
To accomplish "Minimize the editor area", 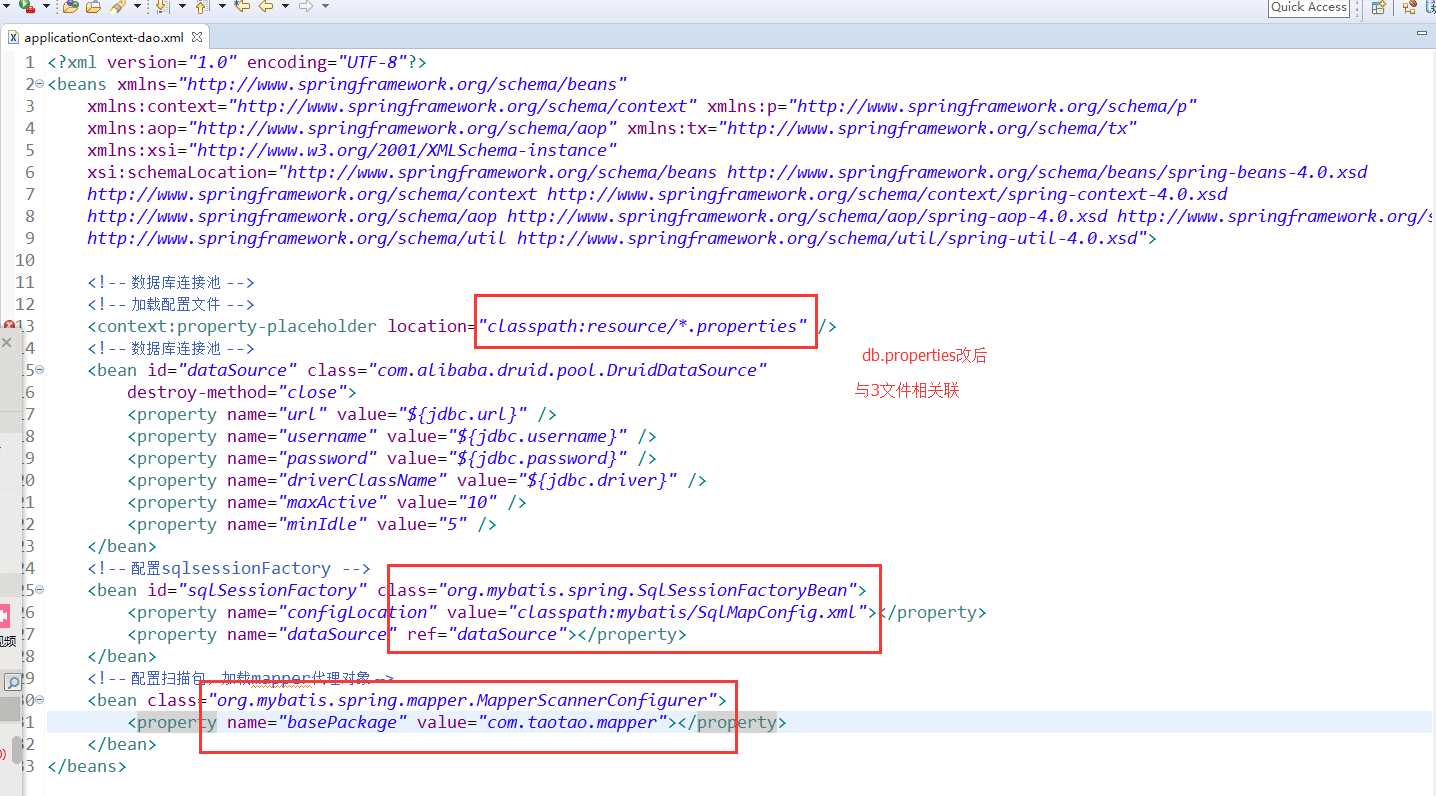I will [x=1423, y=35].
